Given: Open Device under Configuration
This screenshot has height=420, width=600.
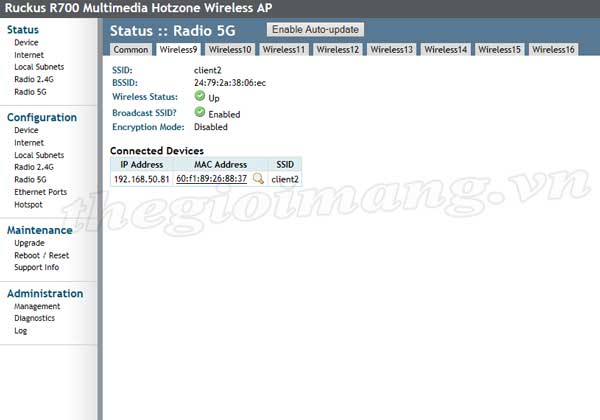Looking at the screenshot, I should [x=26, y=130].
